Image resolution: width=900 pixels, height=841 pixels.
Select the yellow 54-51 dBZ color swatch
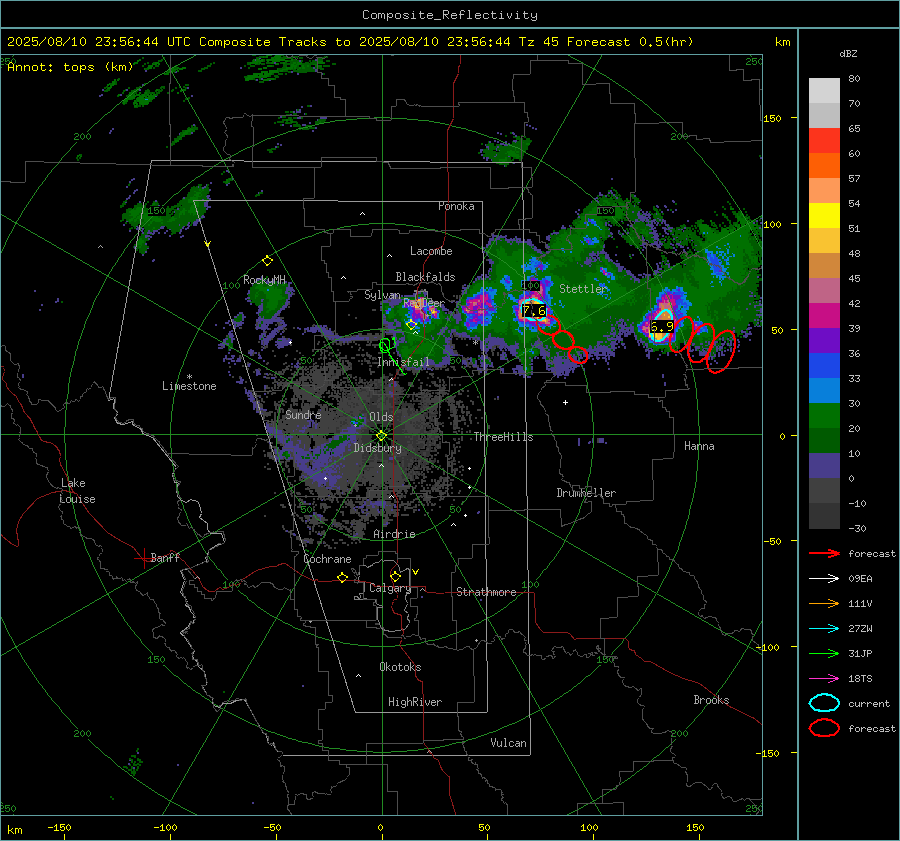(824, 216)
